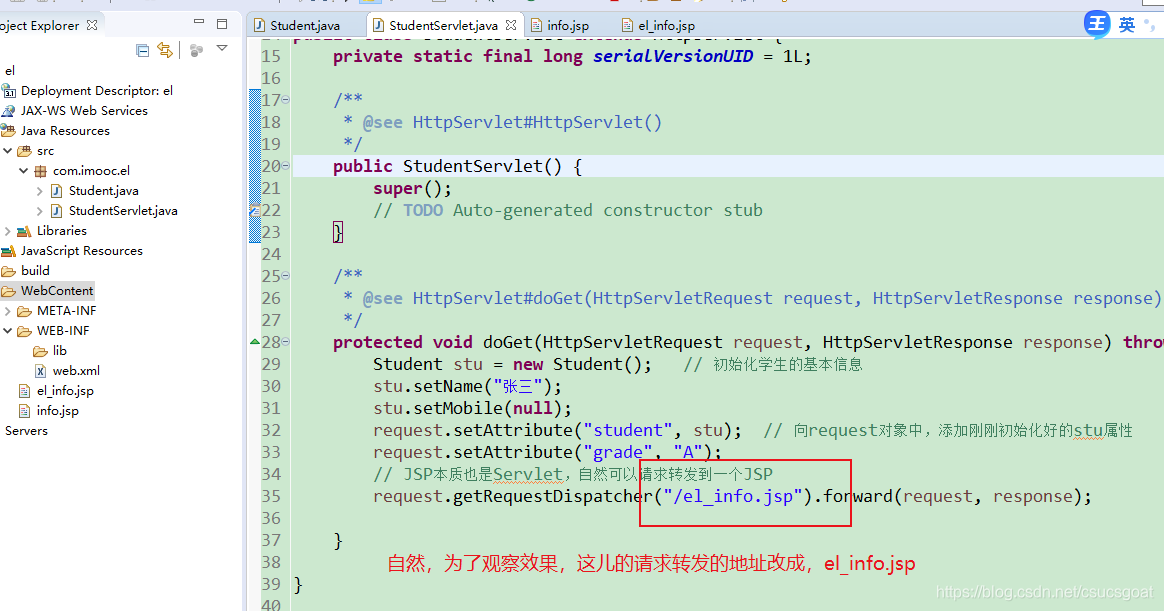
Task: Select JavaScript Resources node
Action: (82, 251)
